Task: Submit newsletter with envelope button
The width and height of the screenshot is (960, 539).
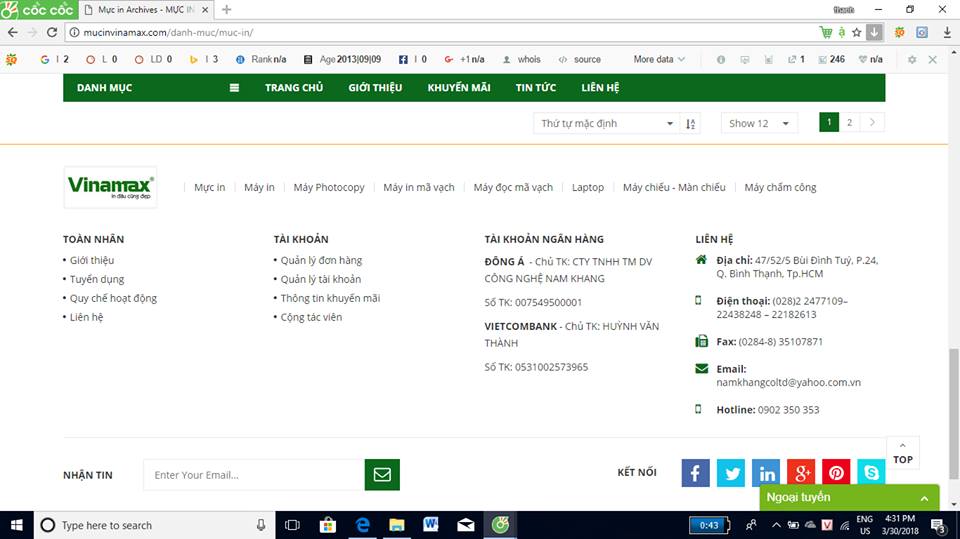Action: [x=382, y=475]
